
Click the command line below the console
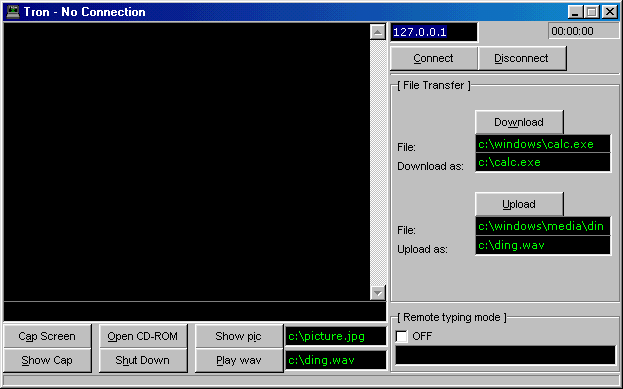point(195,311)
